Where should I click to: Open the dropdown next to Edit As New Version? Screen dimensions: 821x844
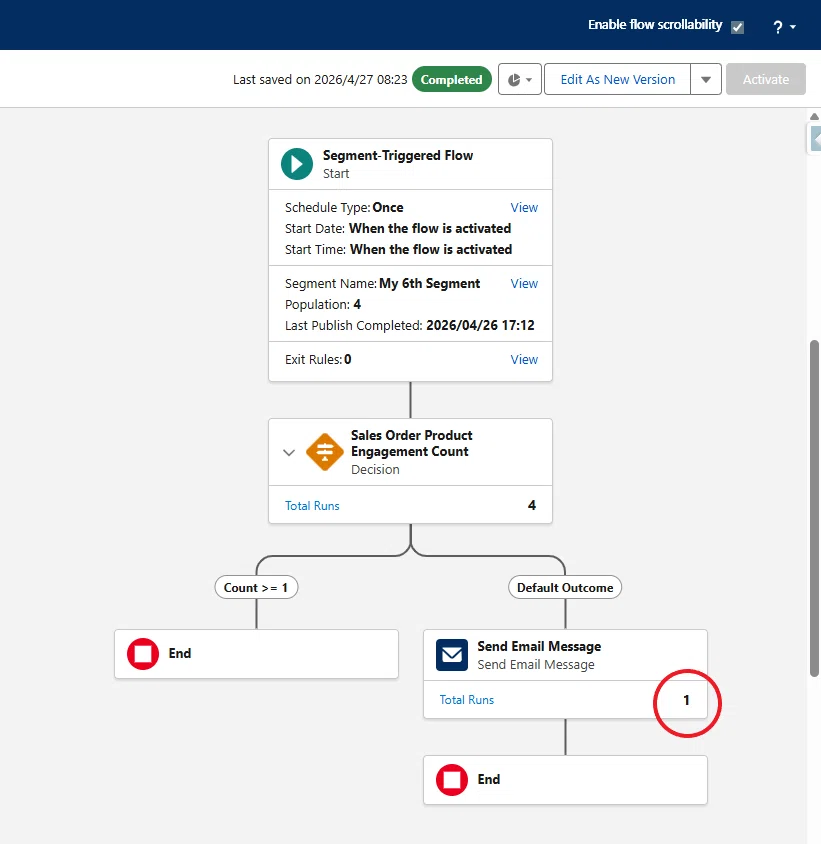point(706,79)
